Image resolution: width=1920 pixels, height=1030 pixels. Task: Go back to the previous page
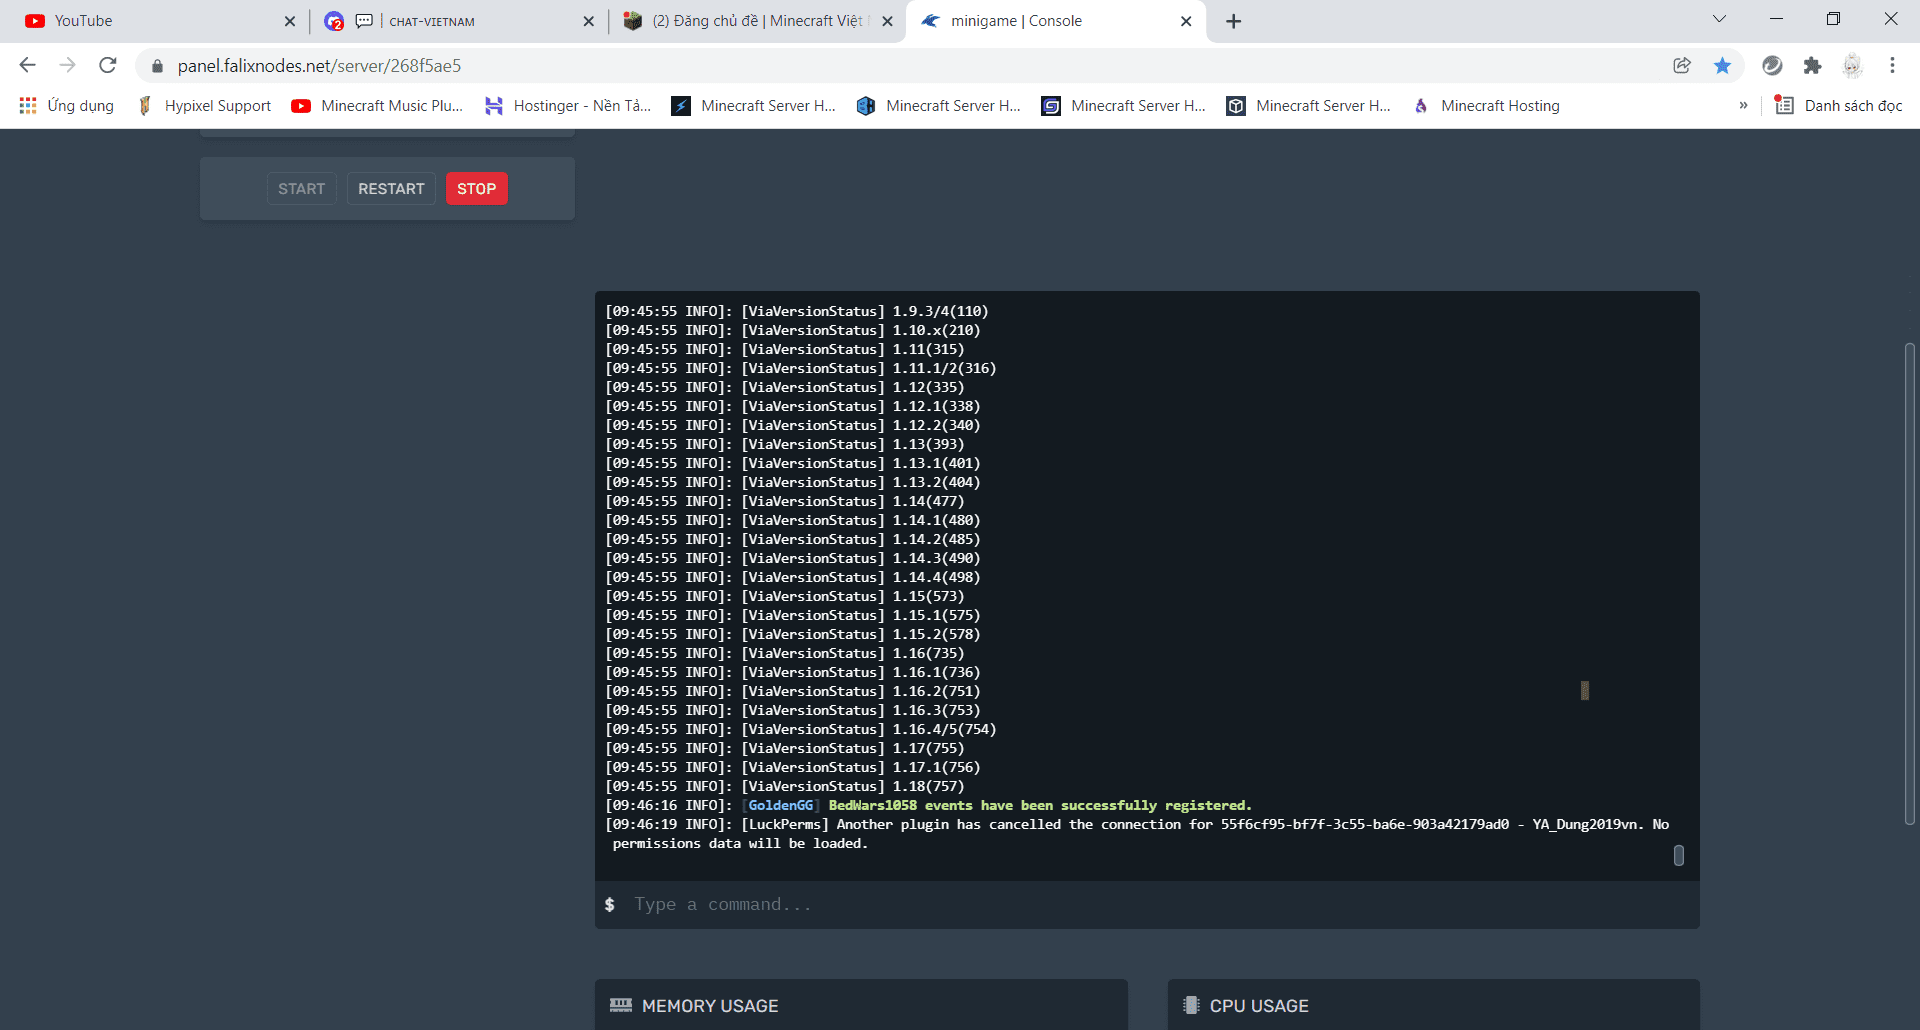[27, 65]
